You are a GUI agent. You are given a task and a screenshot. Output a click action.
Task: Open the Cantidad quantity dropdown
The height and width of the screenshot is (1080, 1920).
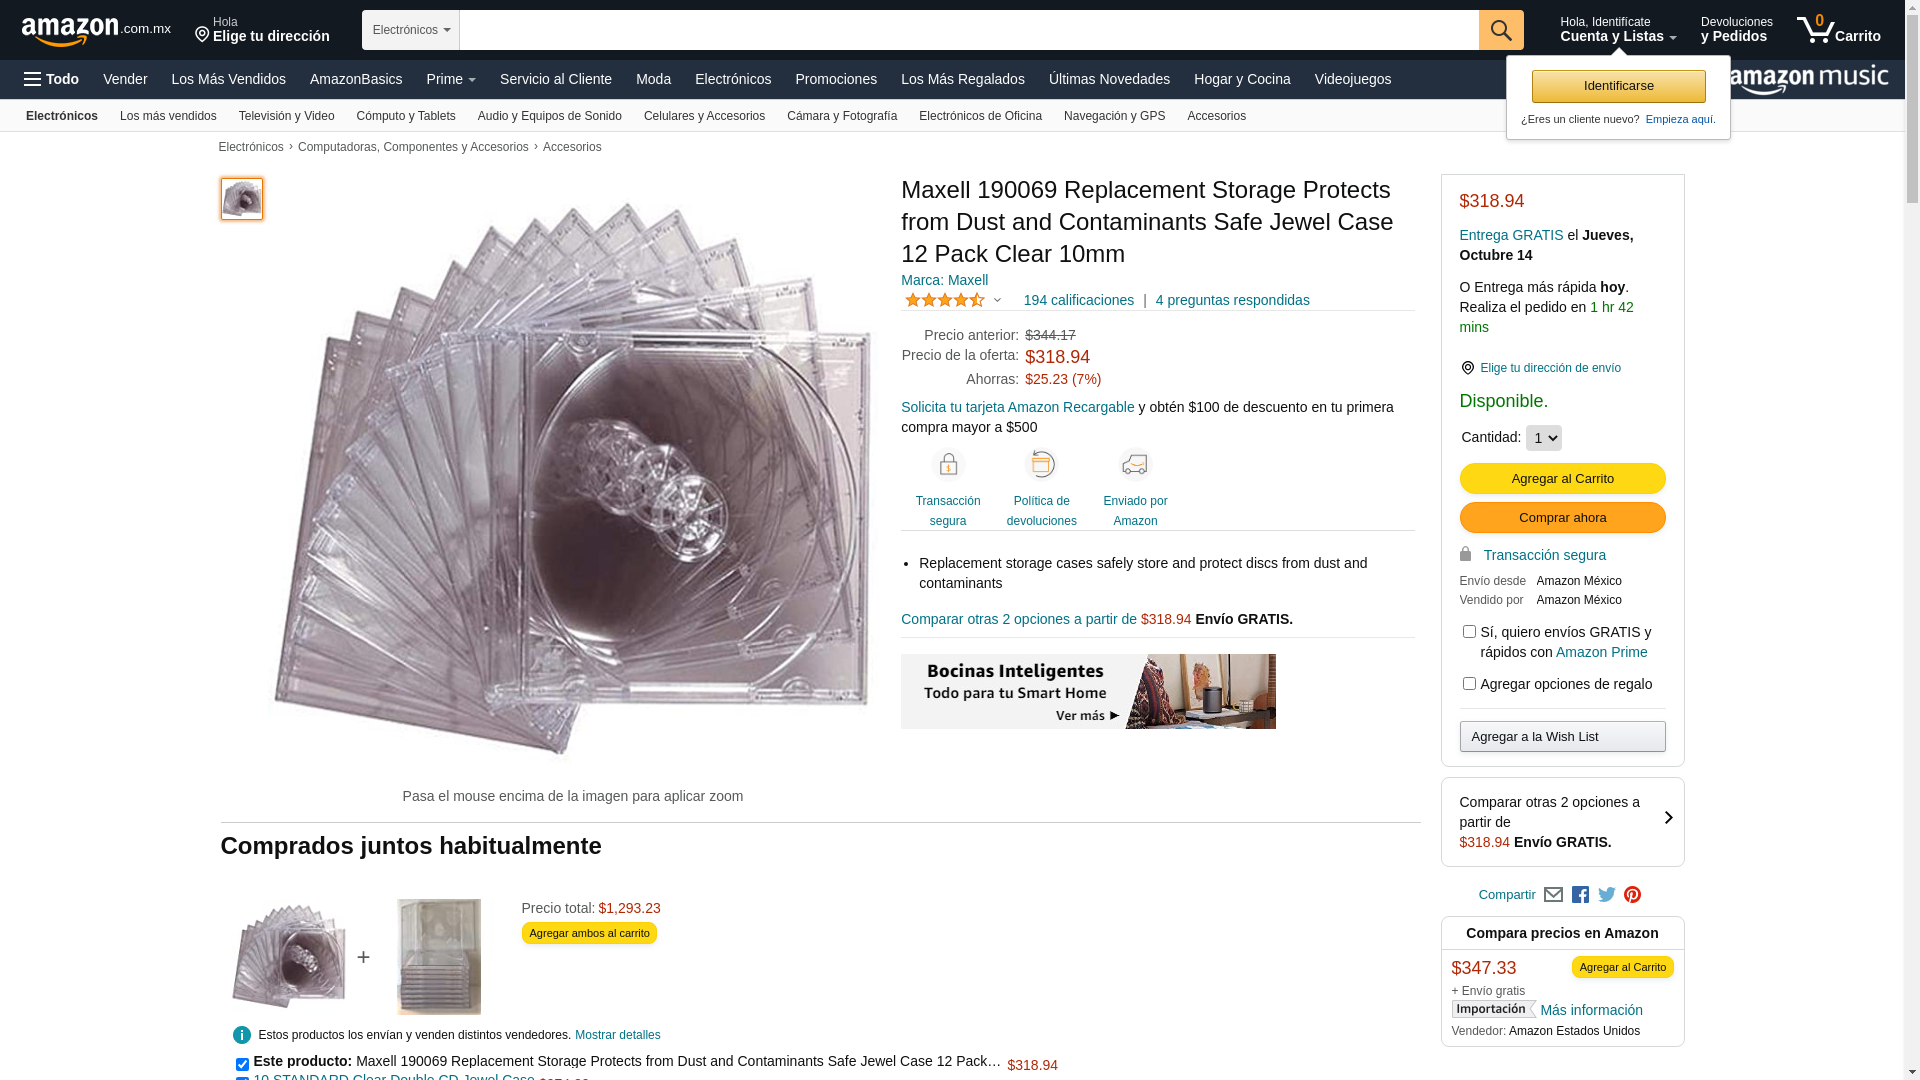pos(1543,438)
